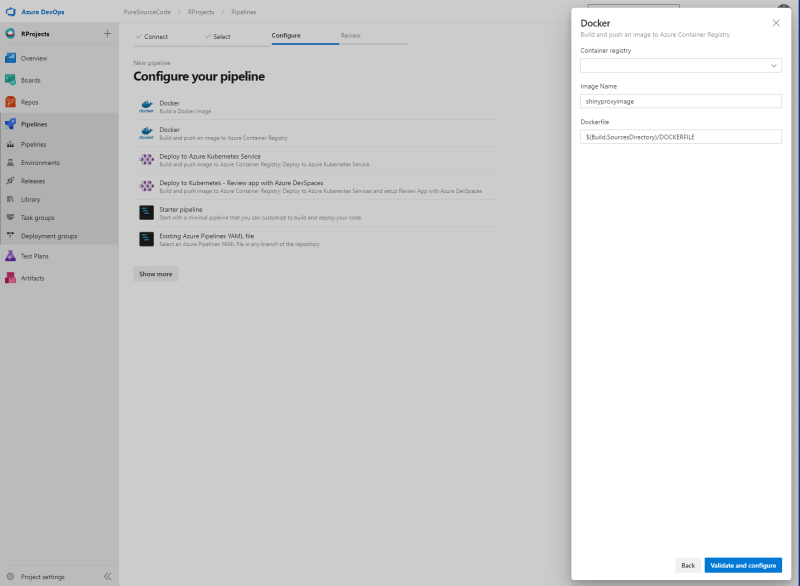Open the Overview sidebar icon
This screenshot has height=586, width=800.
pos(10,58)
